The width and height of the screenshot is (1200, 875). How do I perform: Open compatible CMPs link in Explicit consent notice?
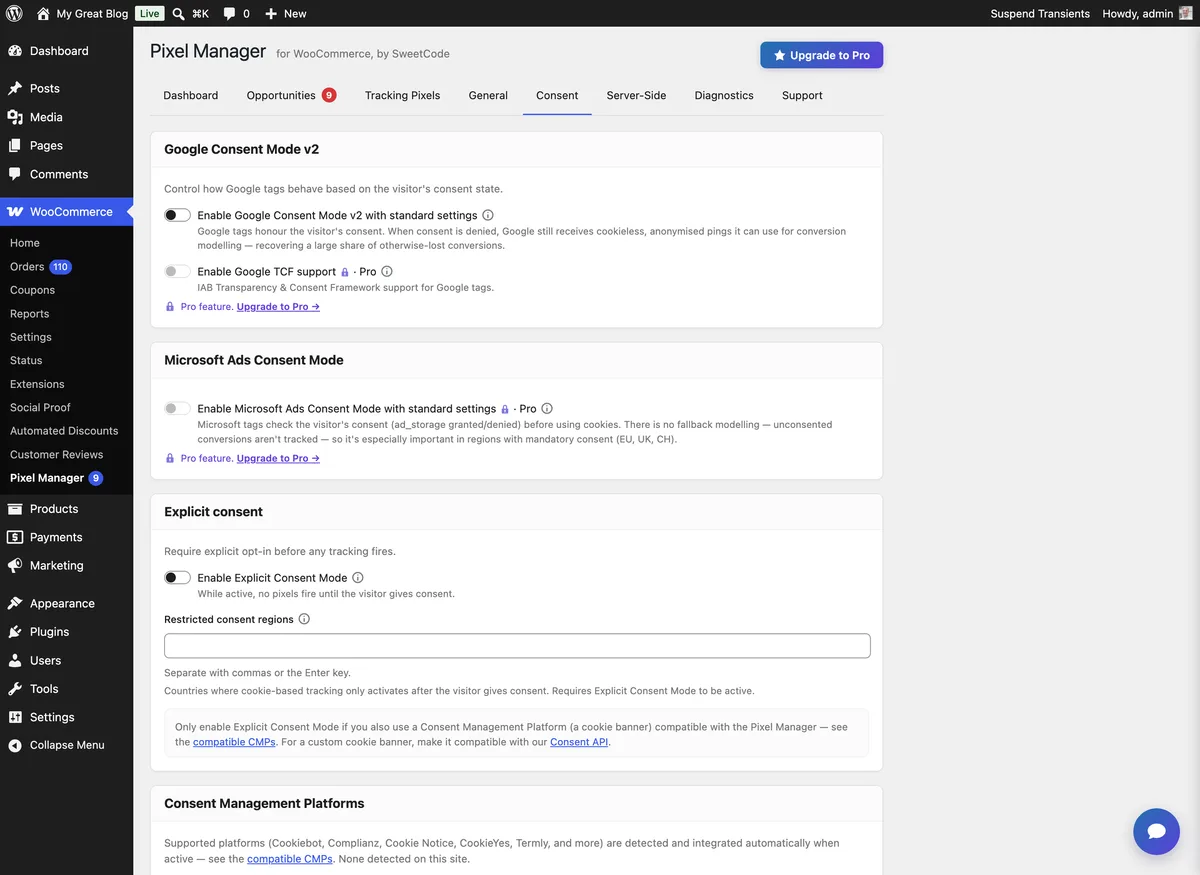pos(234,742)
